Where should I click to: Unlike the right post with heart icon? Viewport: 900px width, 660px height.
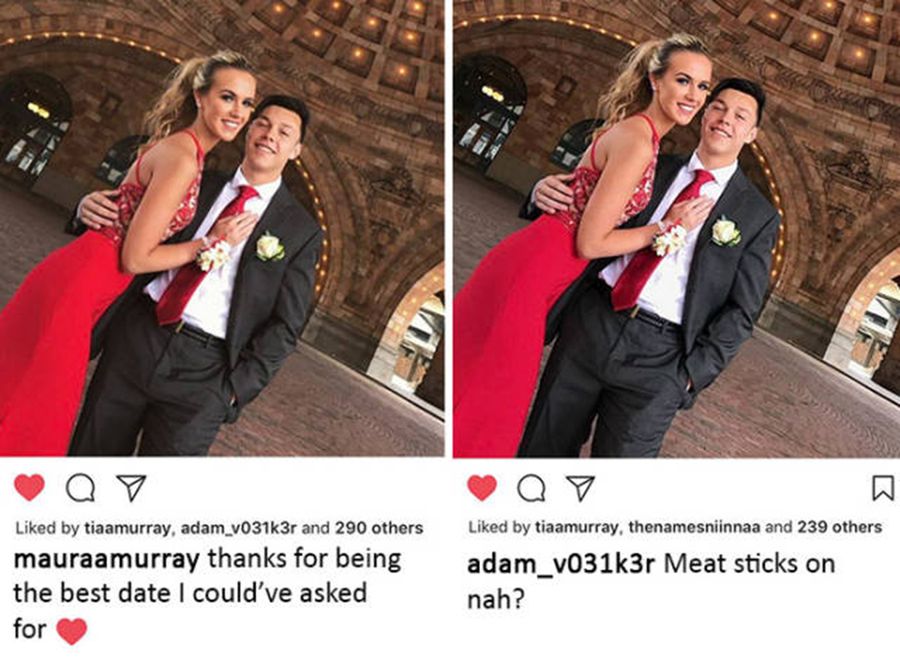coord(482,488)
